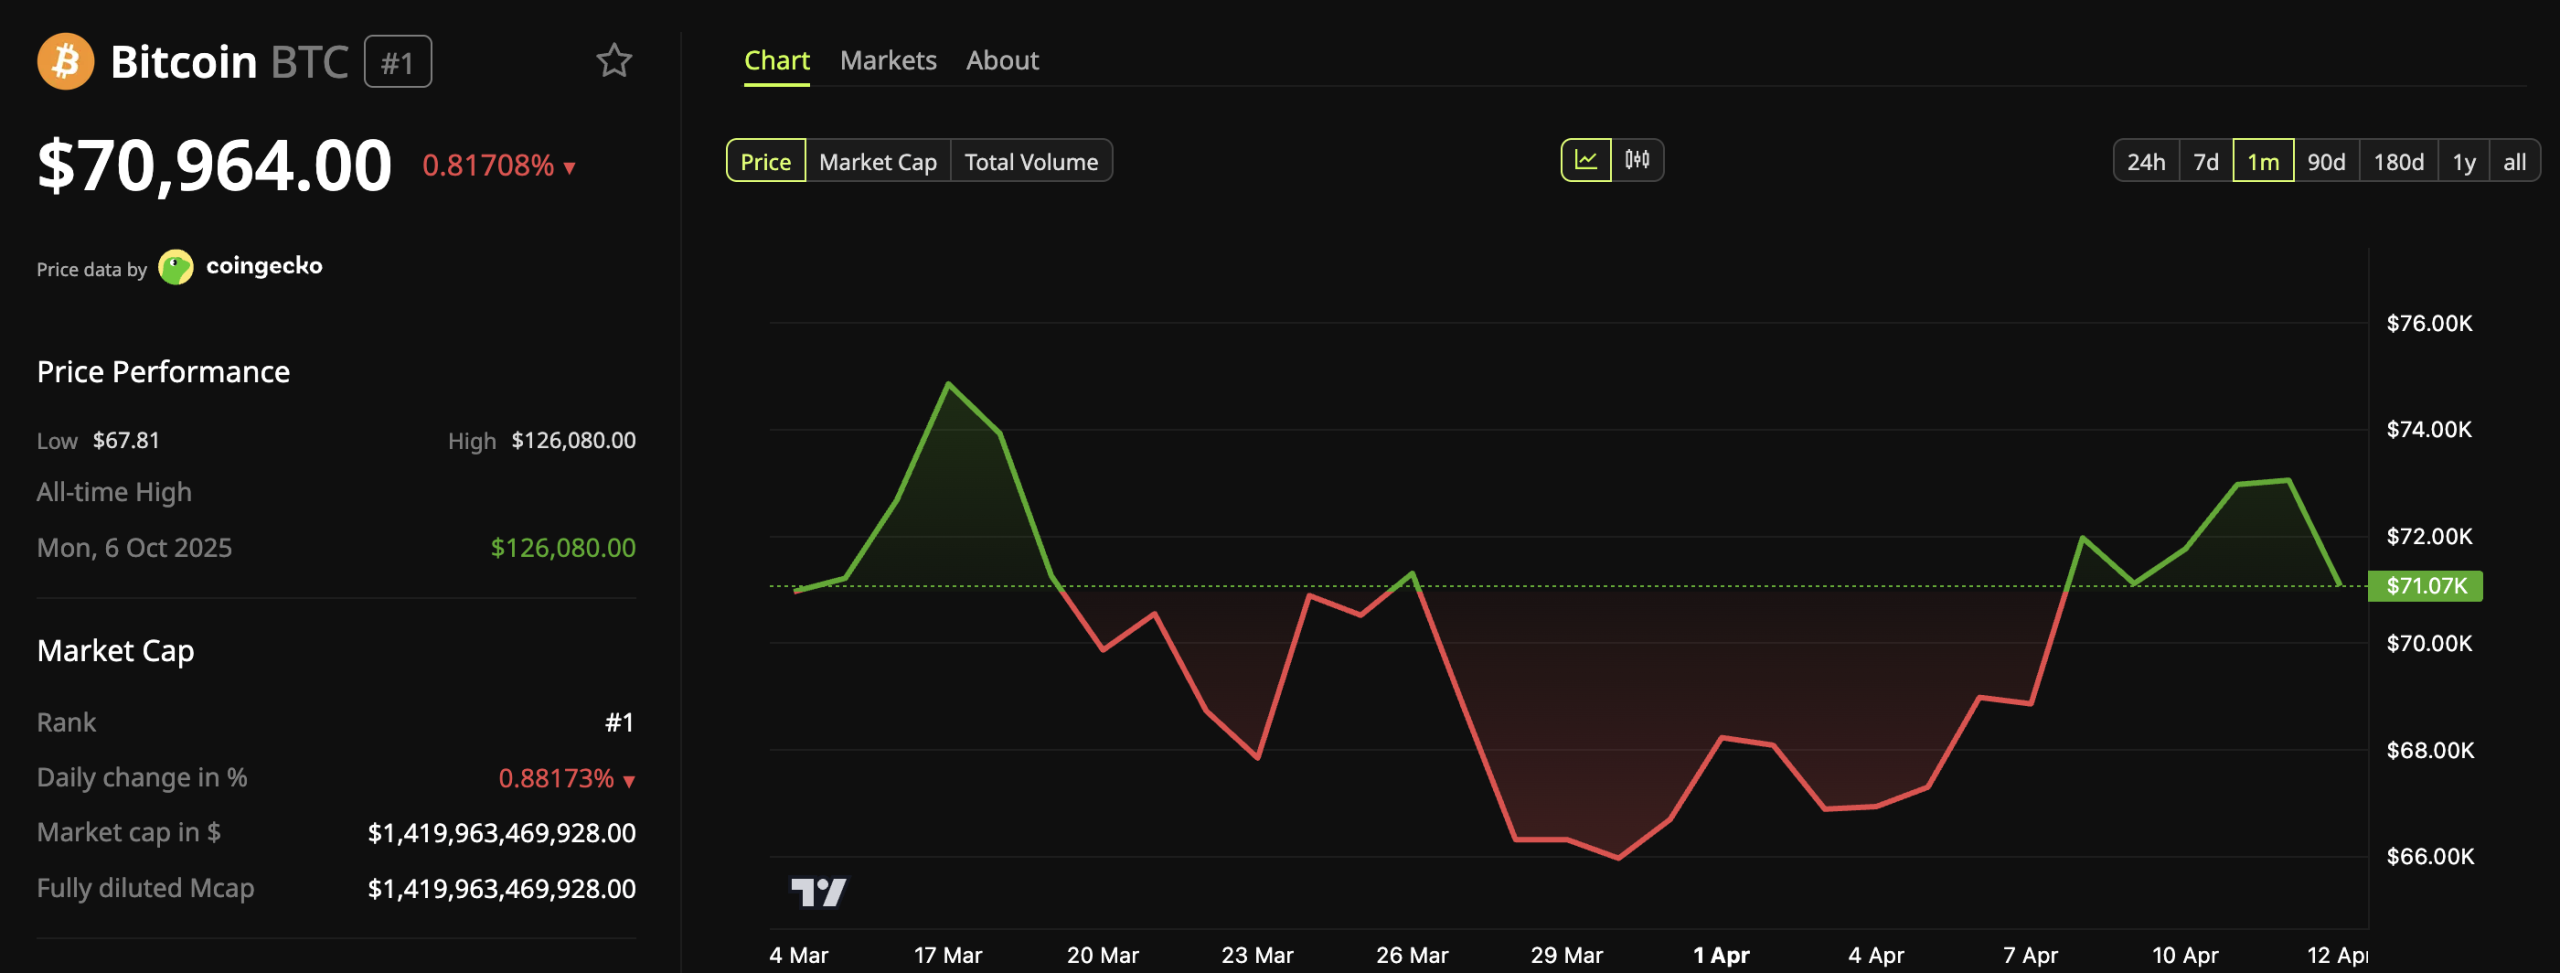Set chart range to 24h
The image size is (2560, 973).
tap(2145, 161)
